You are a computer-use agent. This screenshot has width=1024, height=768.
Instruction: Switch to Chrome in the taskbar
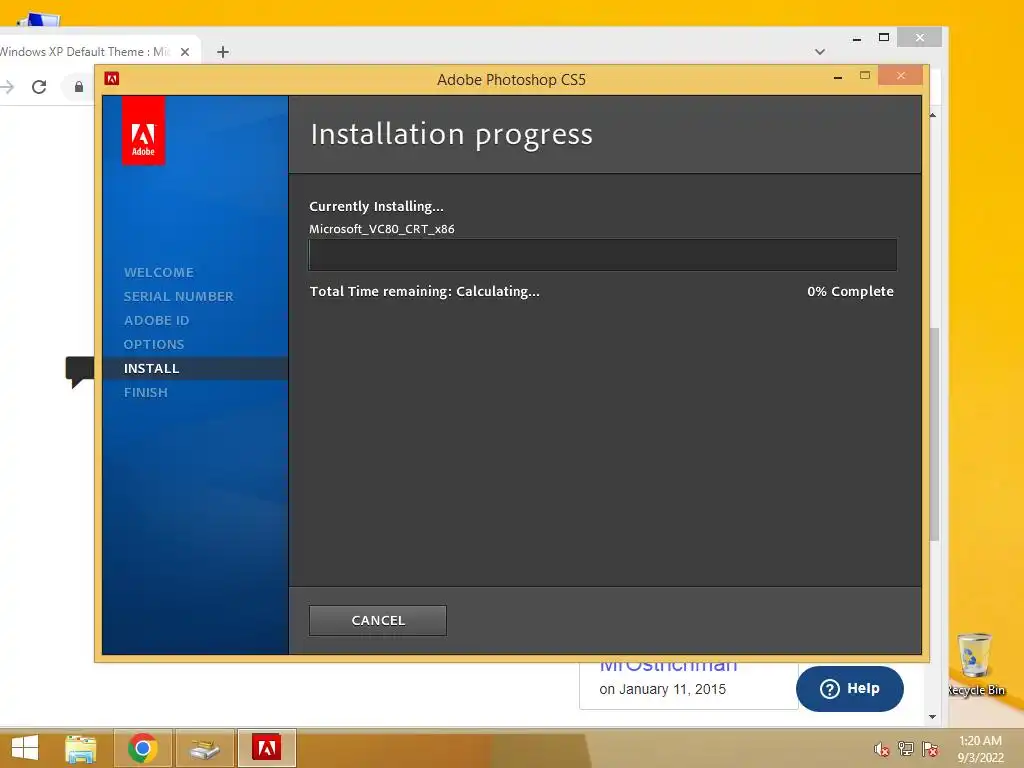pos(142,748)
